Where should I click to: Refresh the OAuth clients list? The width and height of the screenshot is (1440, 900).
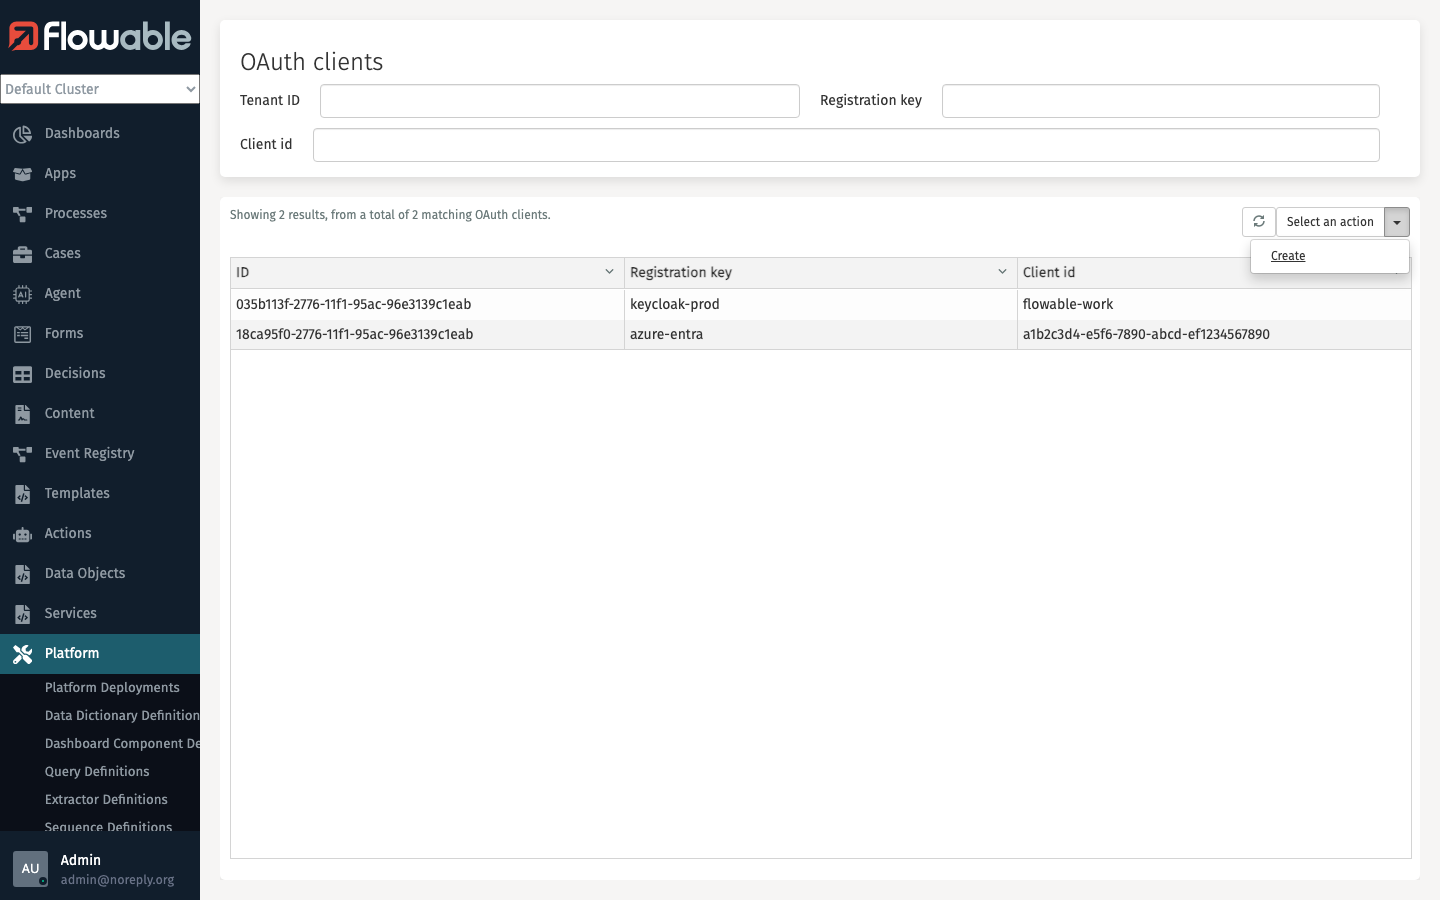coord(1258,221)
